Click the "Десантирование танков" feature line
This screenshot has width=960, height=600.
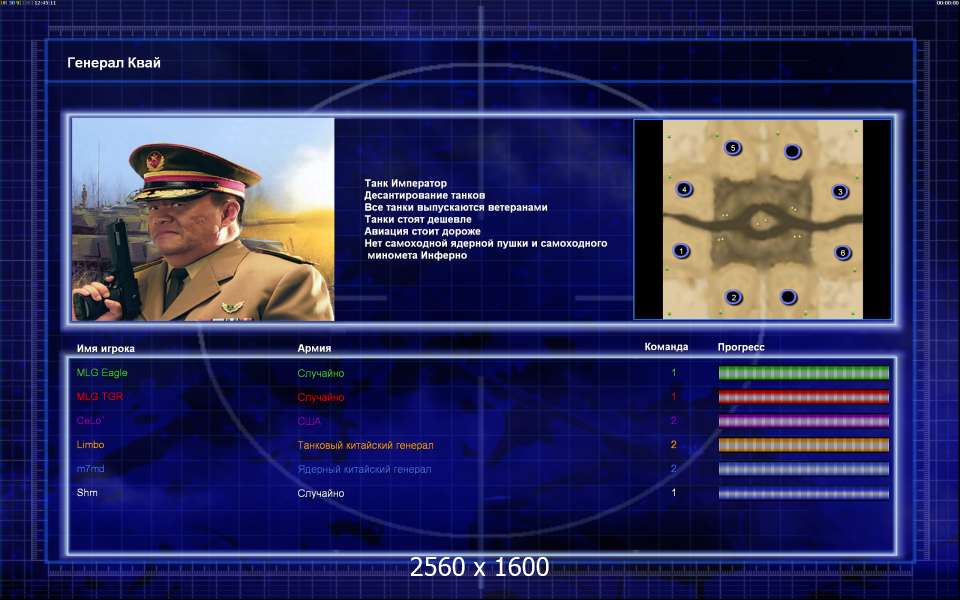click(x=424, y=195)
